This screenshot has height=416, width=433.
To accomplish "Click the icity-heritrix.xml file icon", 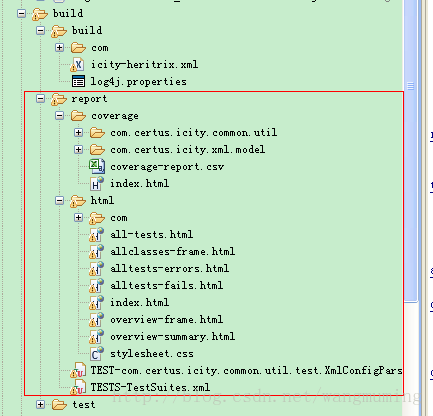I will click(x=77, y=65).
